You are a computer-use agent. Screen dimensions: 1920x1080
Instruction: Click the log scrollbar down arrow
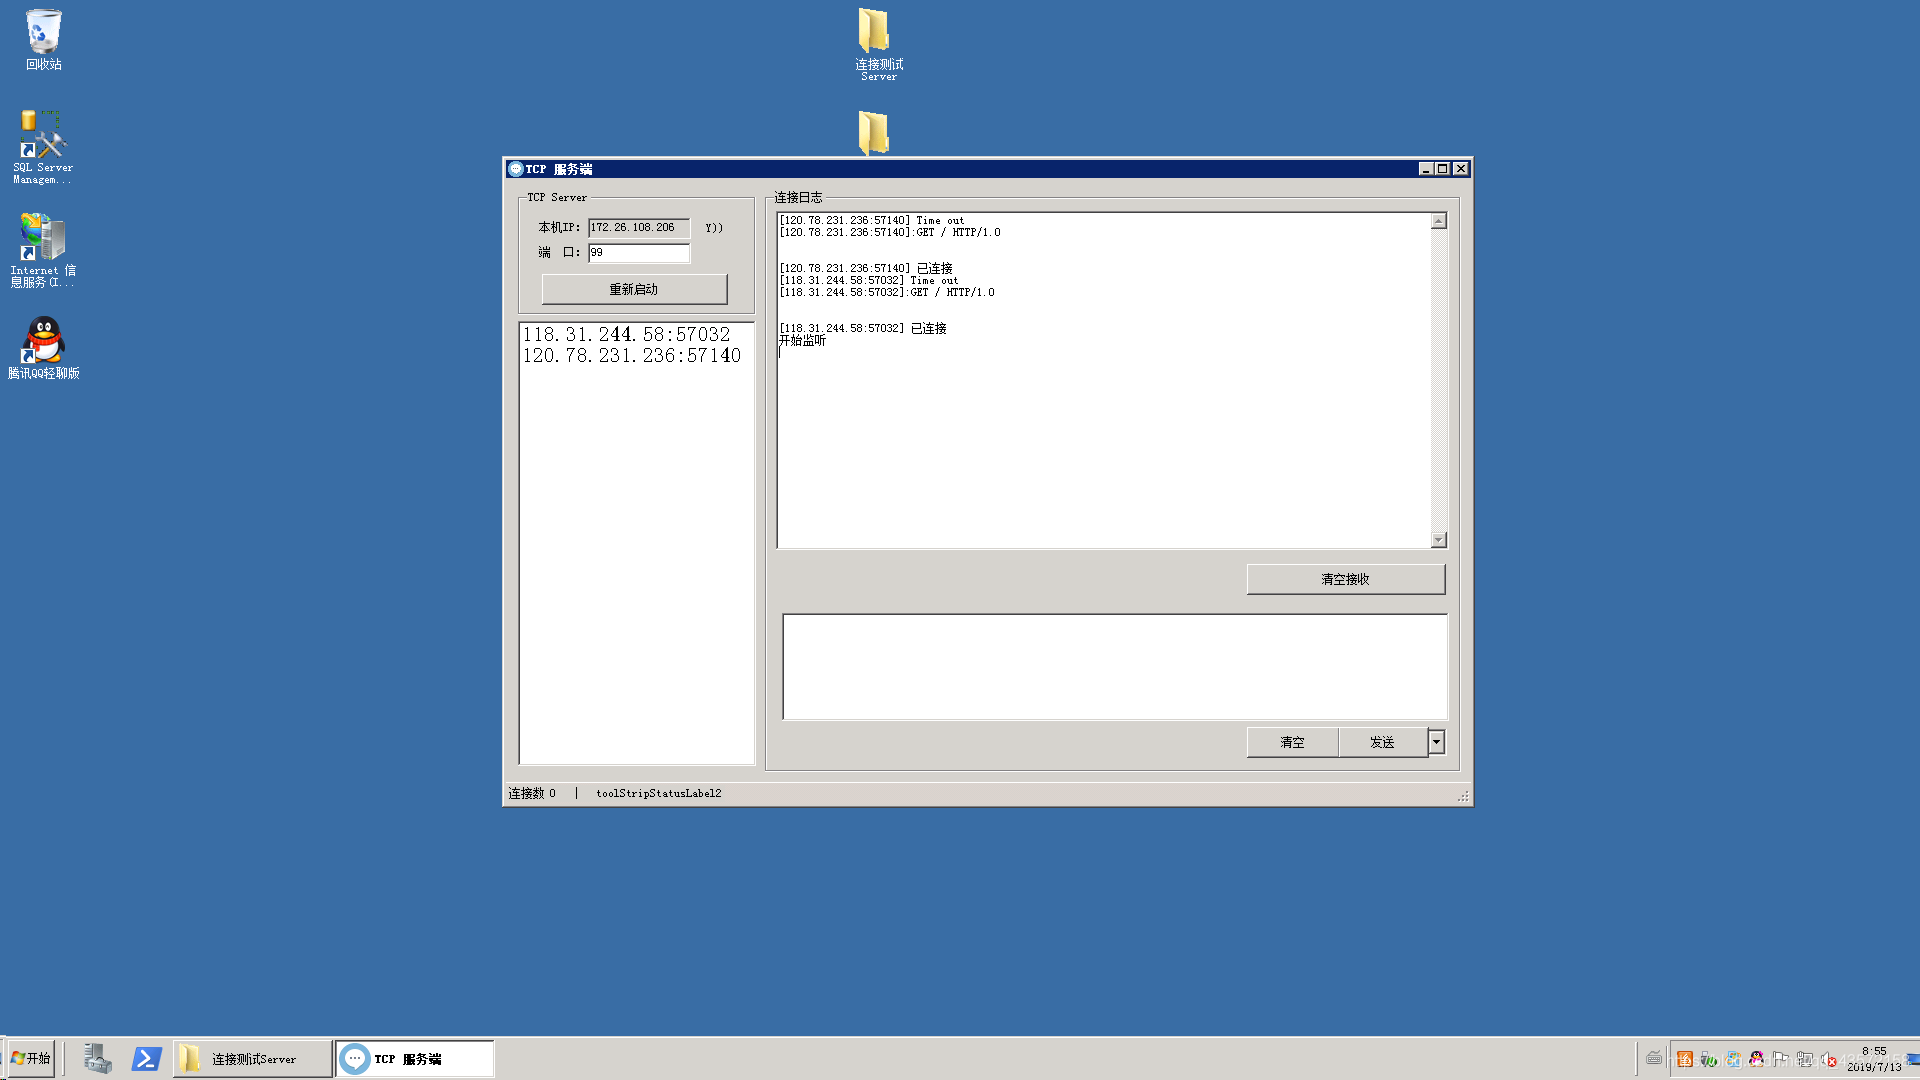click(x=1439, y=540)
